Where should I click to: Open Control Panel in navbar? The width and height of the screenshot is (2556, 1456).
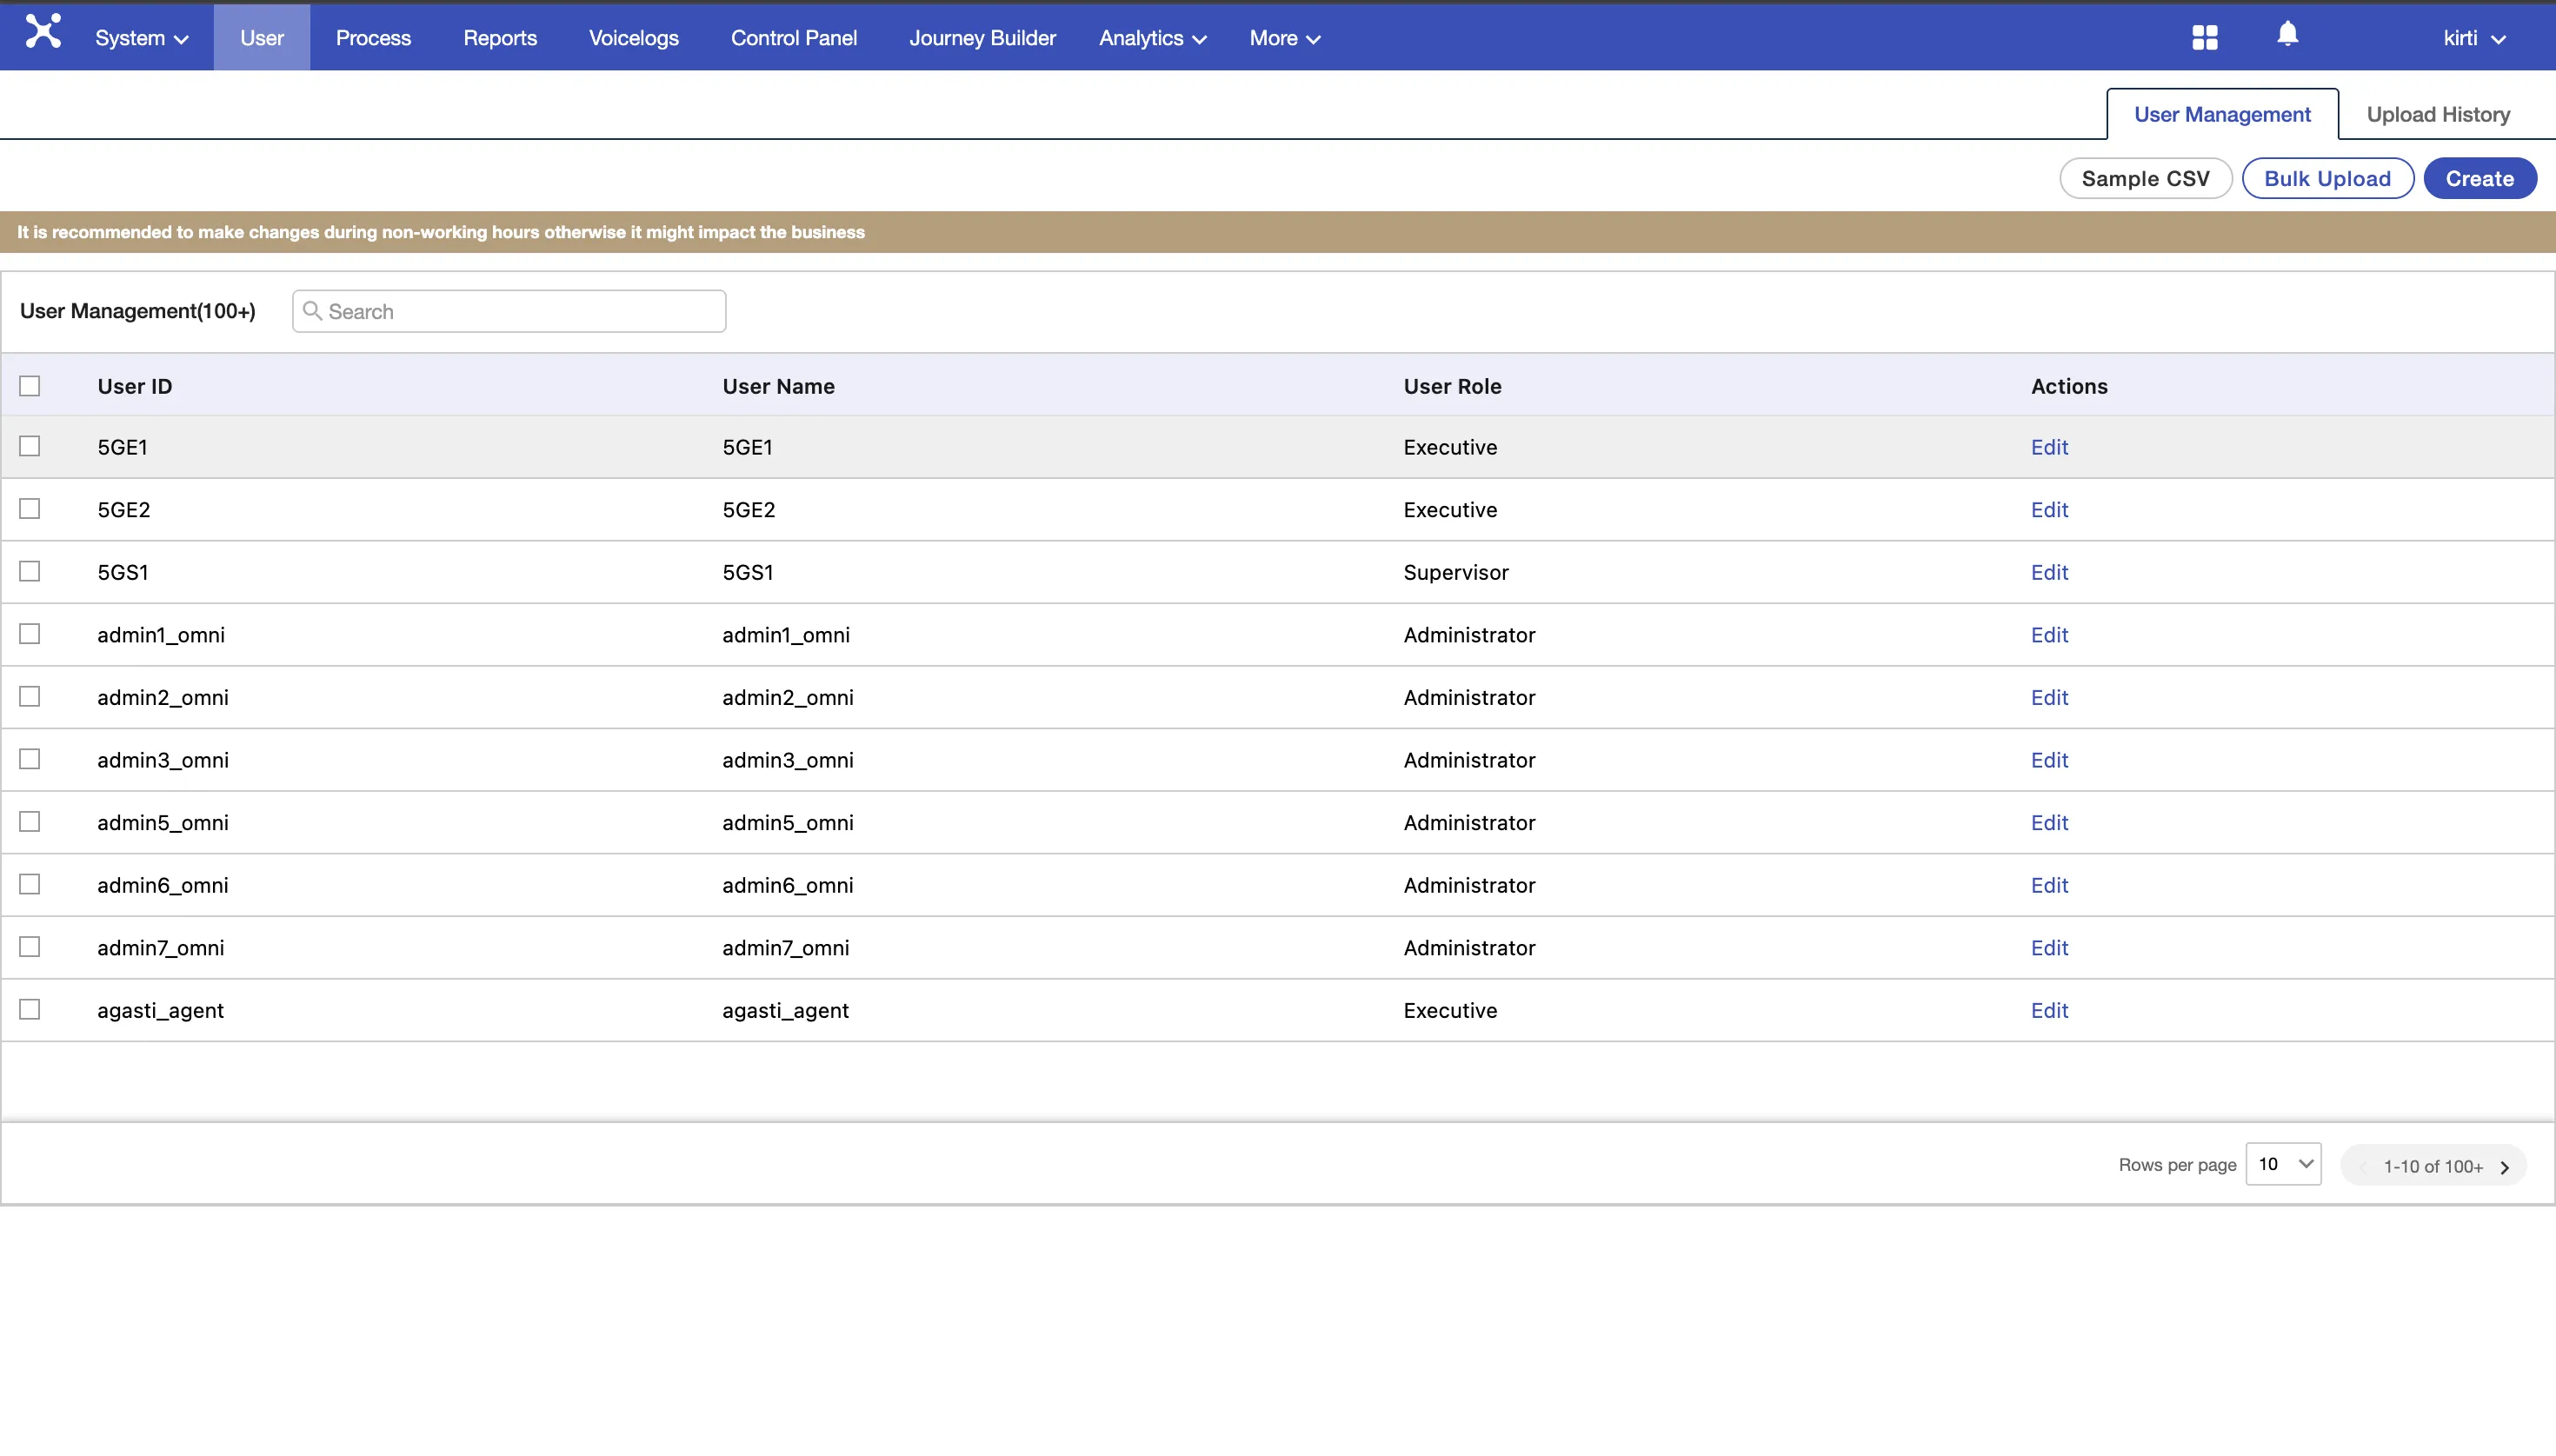794,38
